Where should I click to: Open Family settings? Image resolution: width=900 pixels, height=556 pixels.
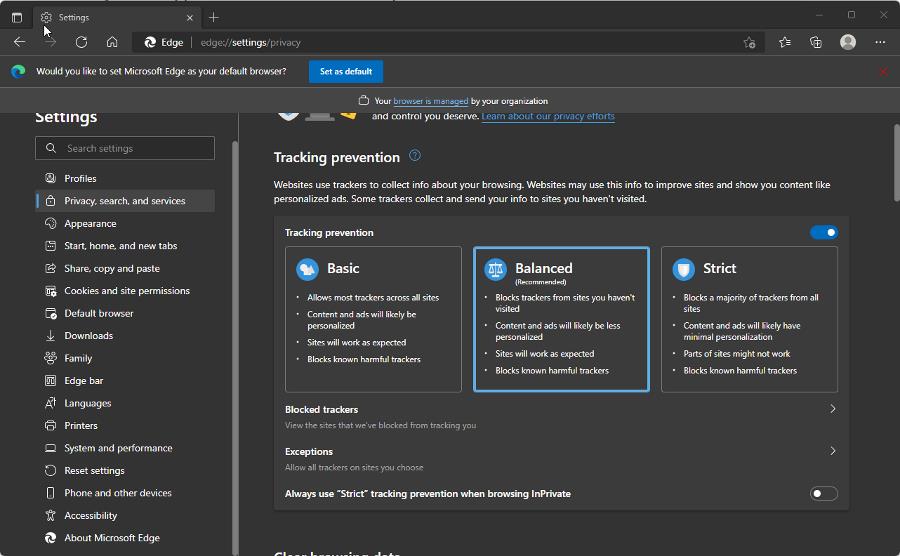coord(125,358)
